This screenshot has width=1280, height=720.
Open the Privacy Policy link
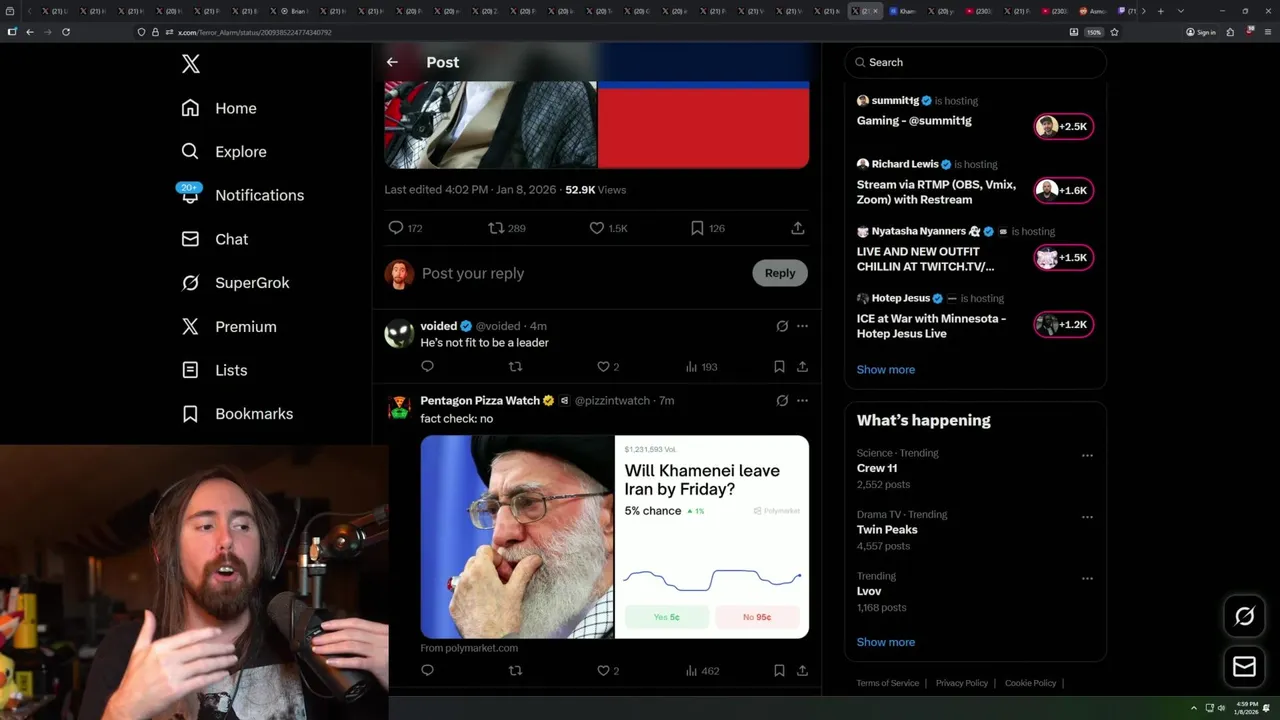[x=962, y=683]
